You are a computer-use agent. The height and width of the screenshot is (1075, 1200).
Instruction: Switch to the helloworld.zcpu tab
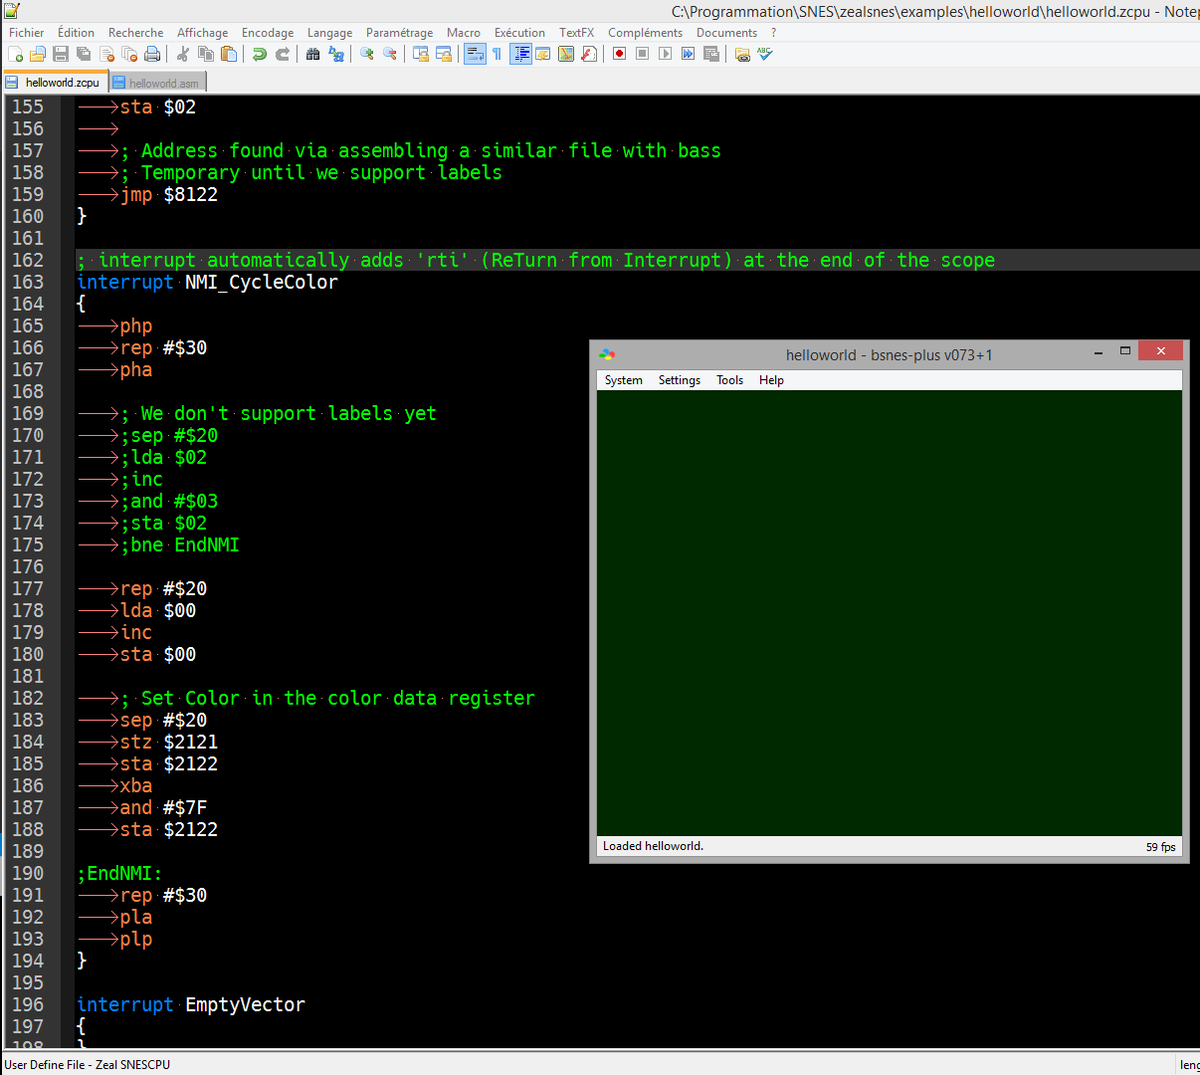[x=54, y=83]
